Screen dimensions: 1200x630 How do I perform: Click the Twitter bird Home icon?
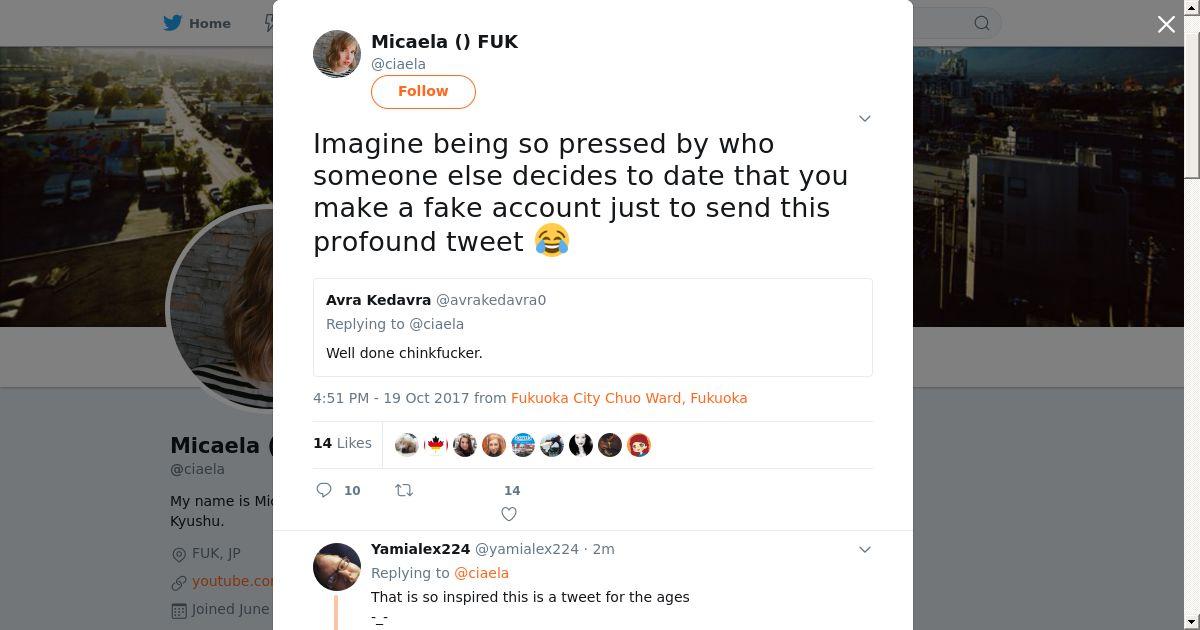click(x=173, y=23)
